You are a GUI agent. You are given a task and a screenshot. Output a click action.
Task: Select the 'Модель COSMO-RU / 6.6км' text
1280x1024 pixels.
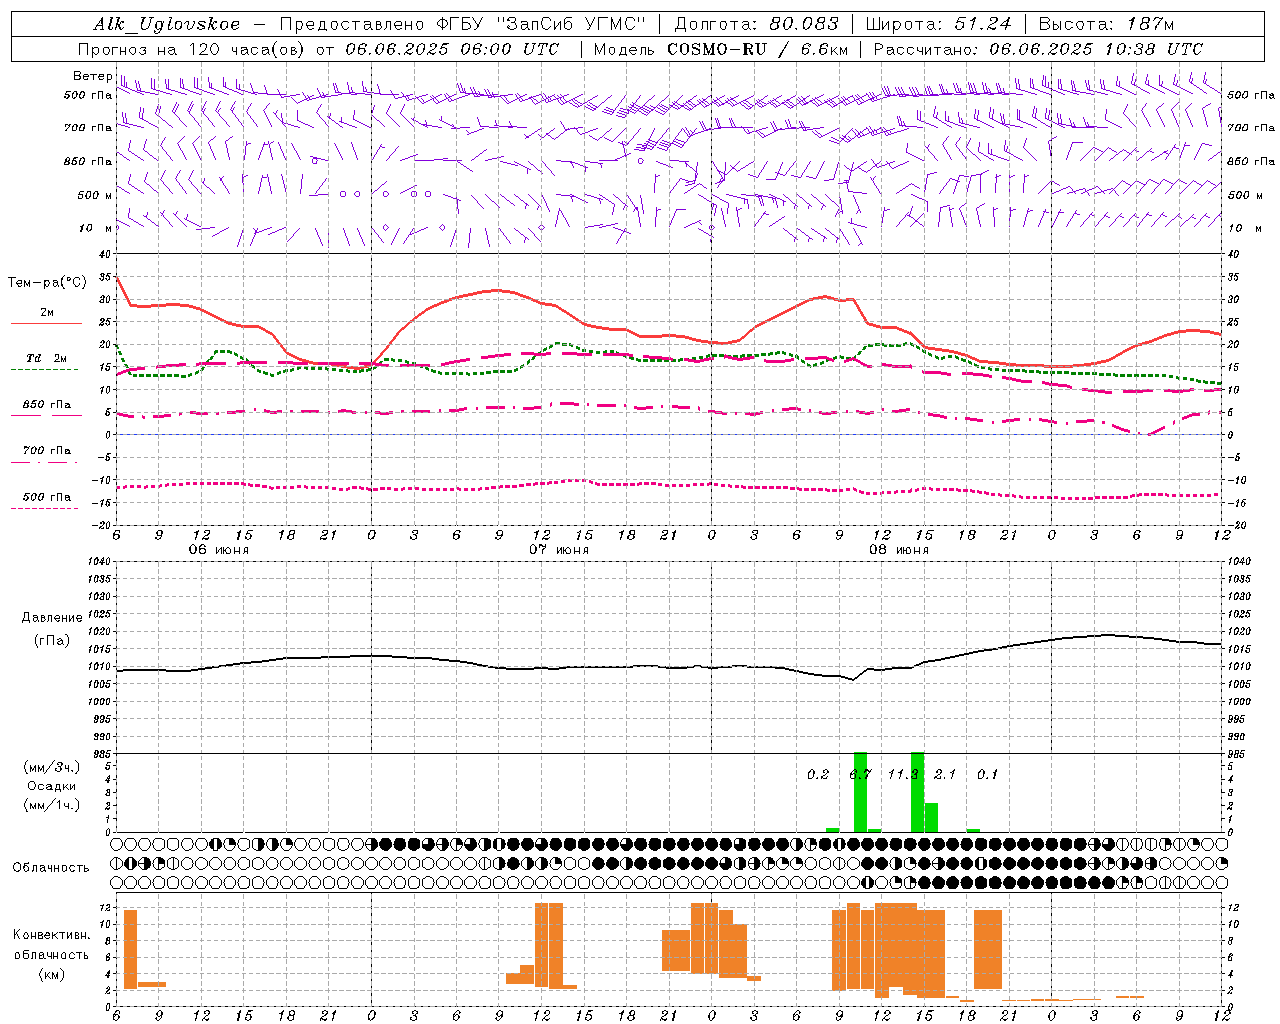pyautogui.click(x=720, y=49)
